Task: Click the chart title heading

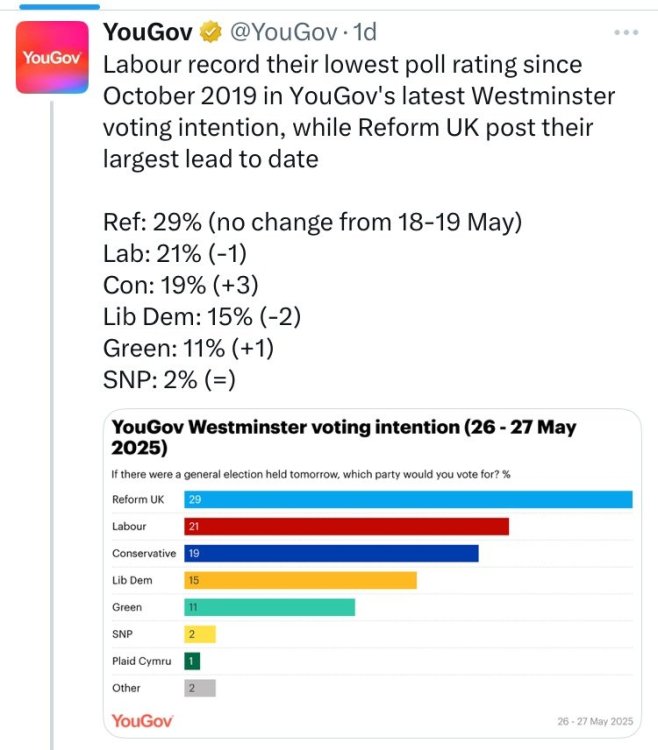Action: (343, 437)
